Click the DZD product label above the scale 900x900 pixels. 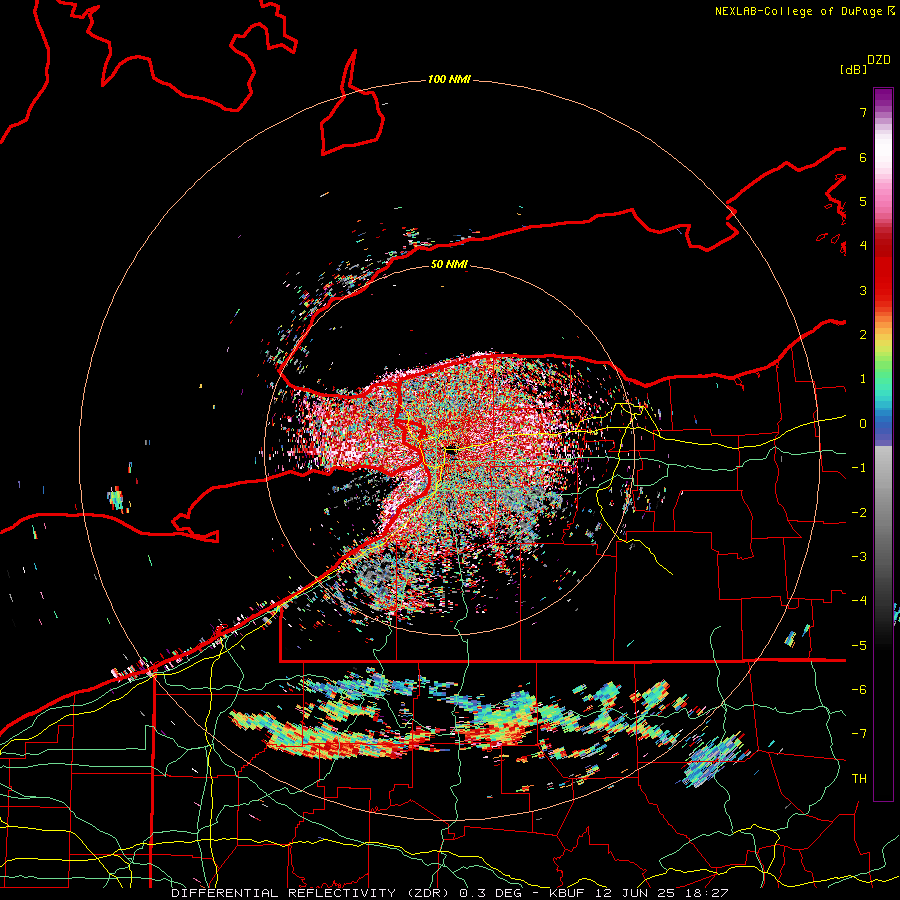(x=879, y=60)
